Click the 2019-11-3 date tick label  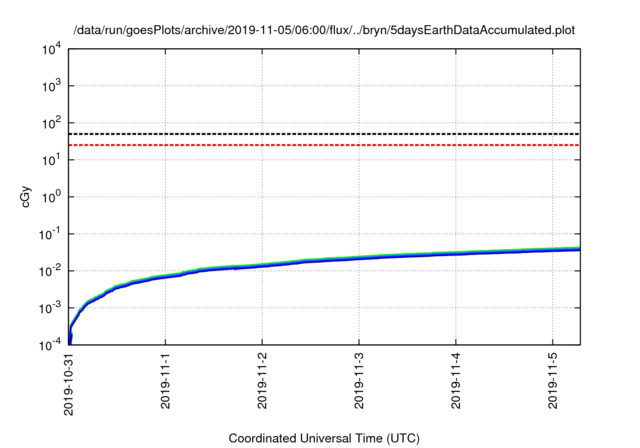359,380
